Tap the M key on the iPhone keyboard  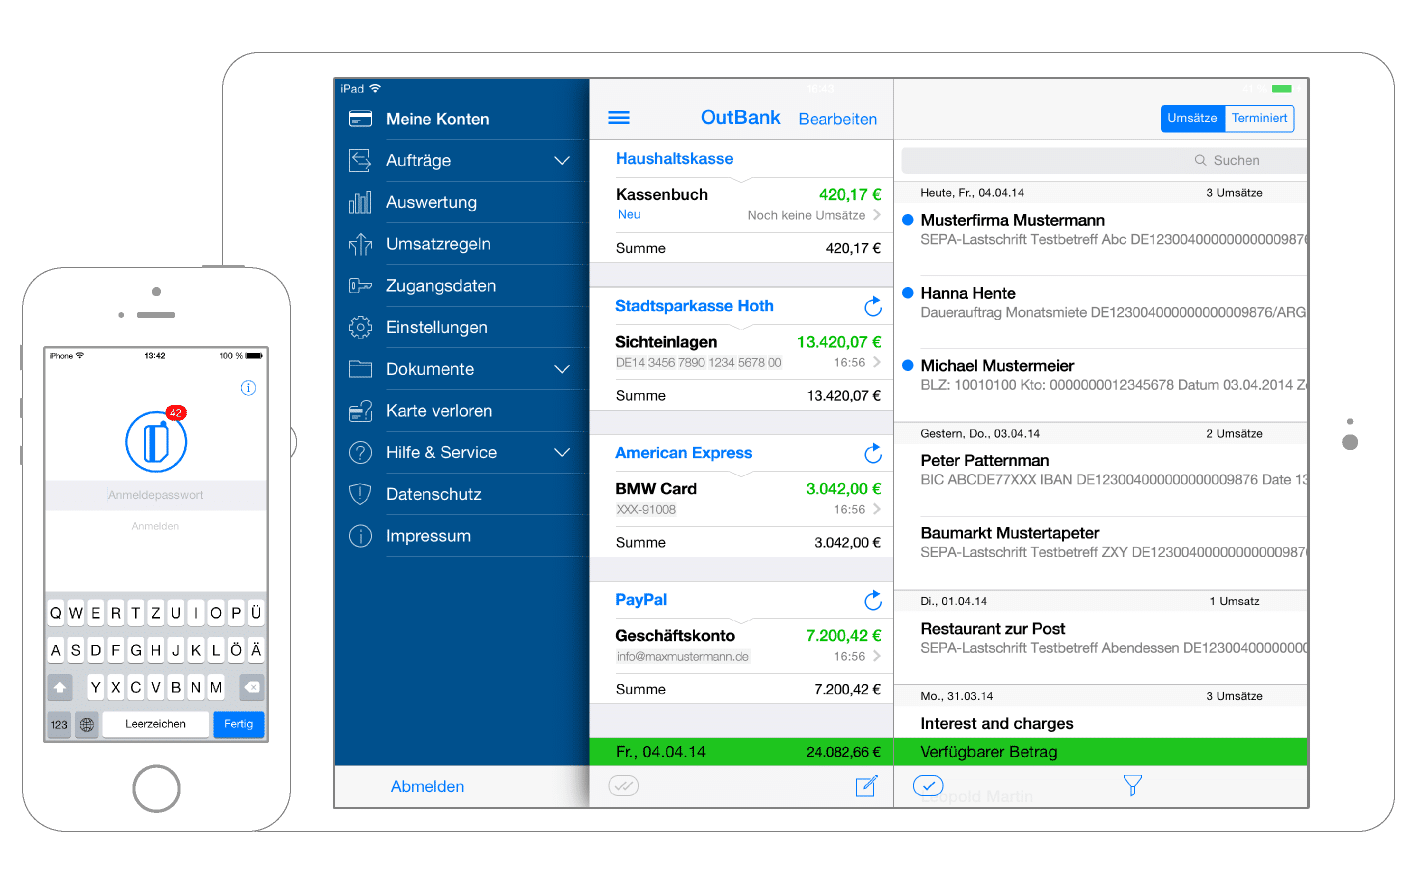[216, 688]
